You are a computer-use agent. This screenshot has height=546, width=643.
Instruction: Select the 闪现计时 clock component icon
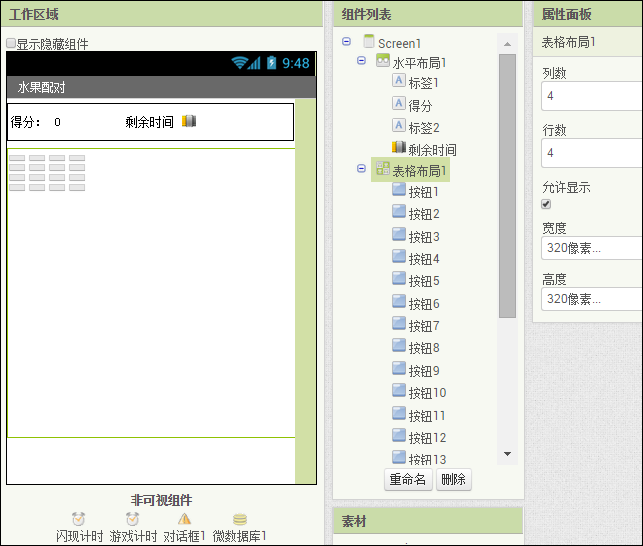click(78, 519)
